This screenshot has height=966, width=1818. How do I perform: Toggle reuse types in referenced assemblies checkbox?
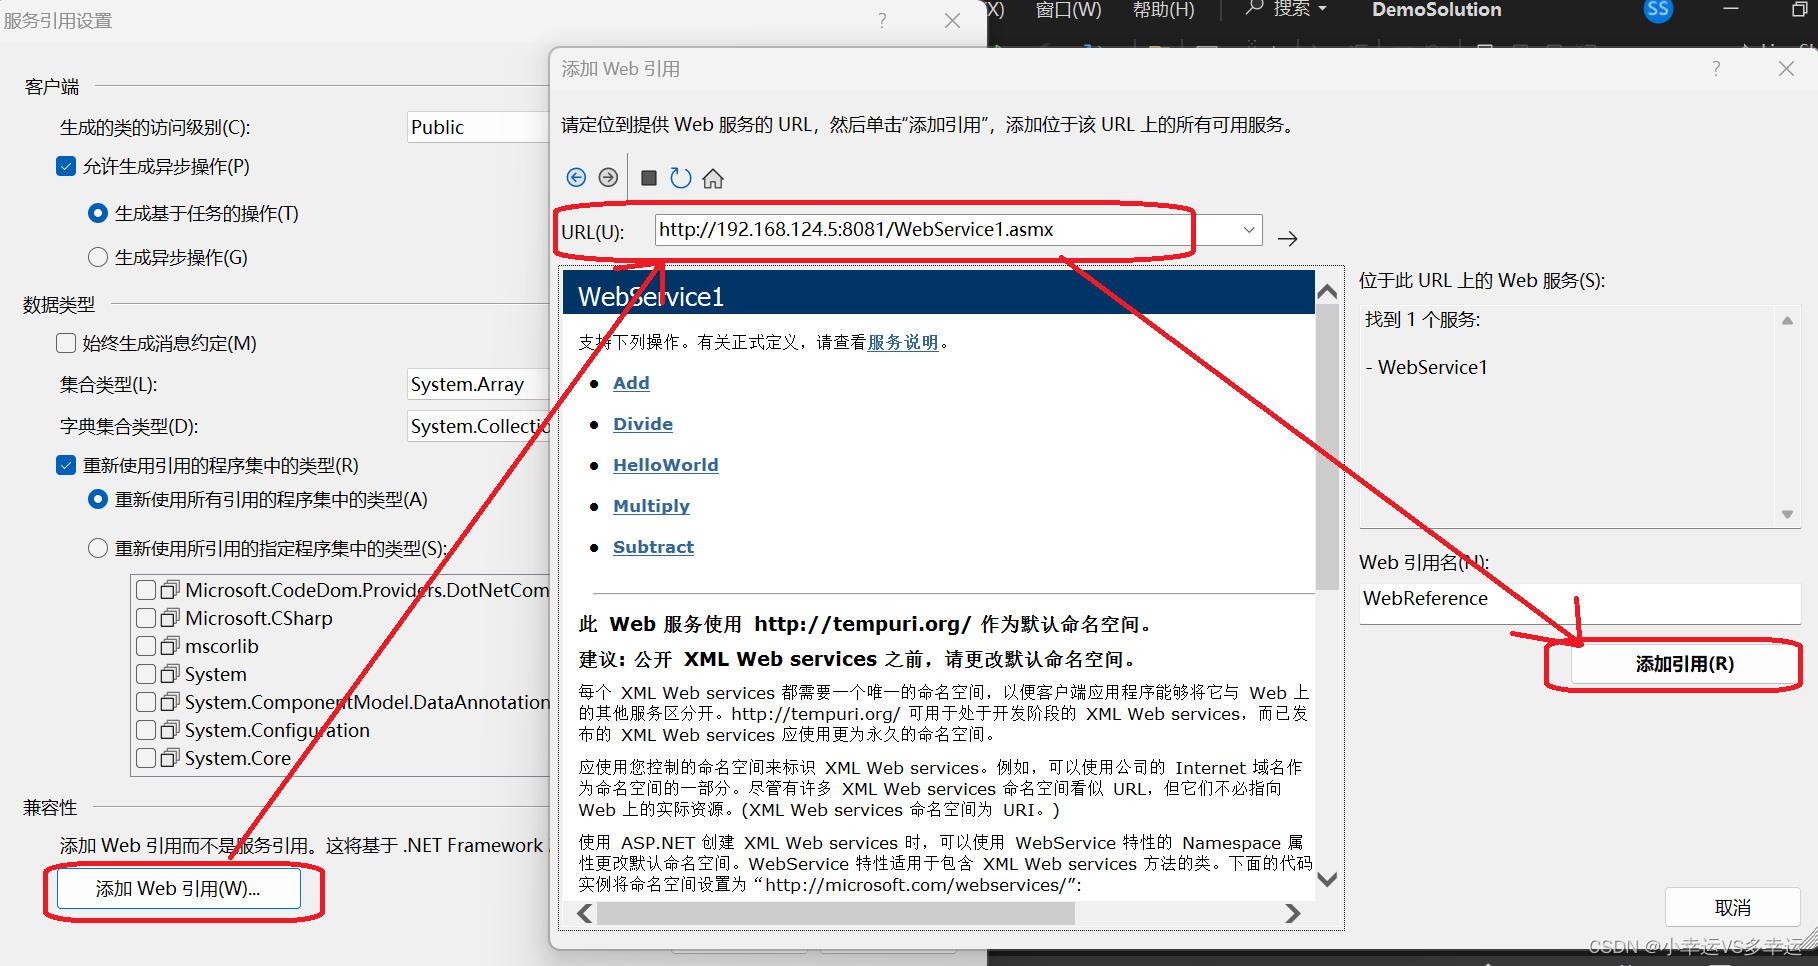tap(66, 465)
